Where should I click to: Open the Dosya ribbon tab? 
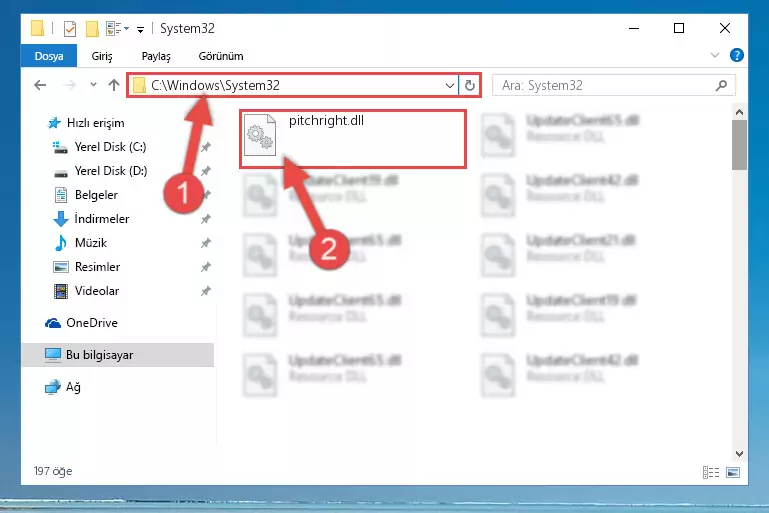[x=49, y=56]
